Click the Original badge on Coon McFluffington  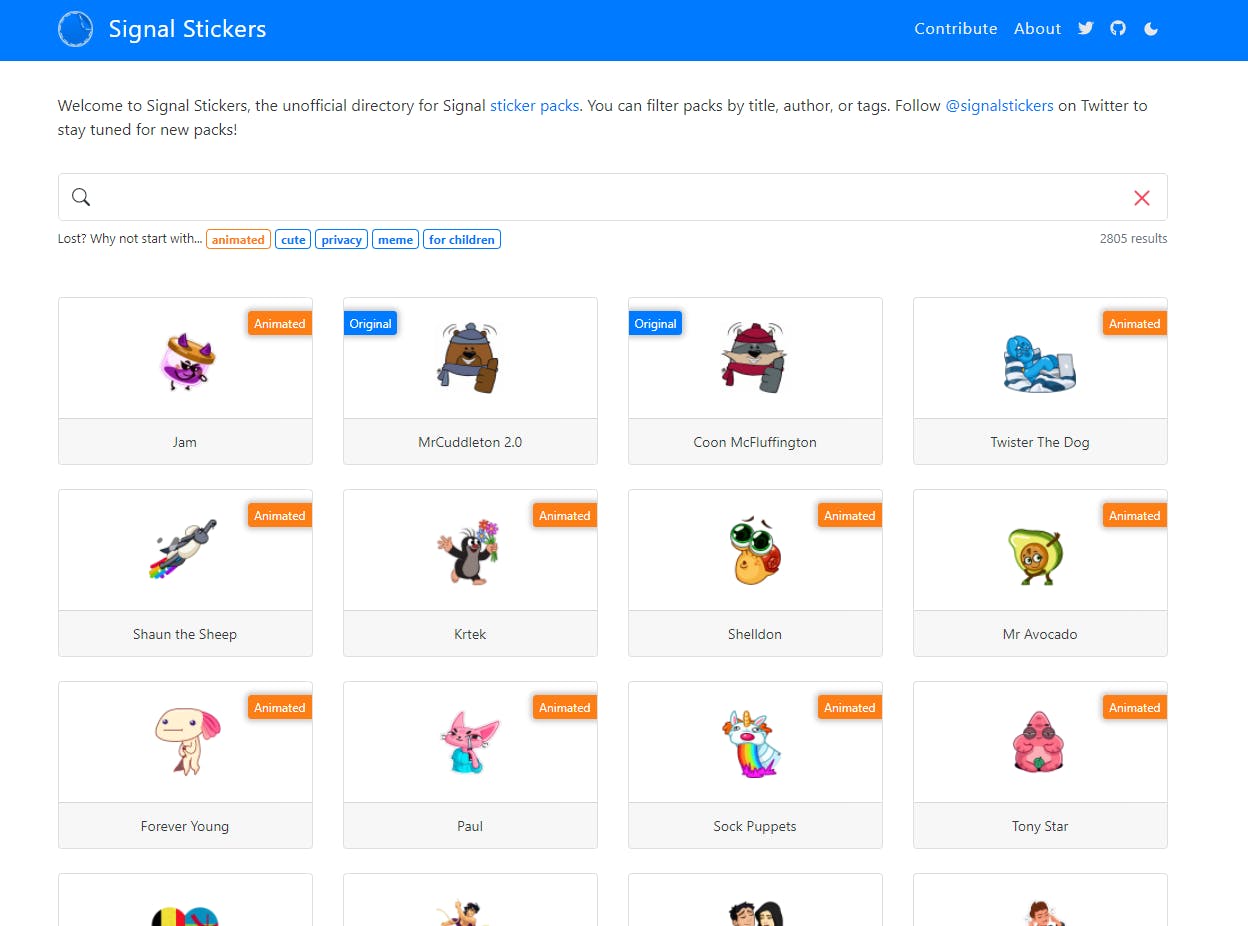[656, 323]
